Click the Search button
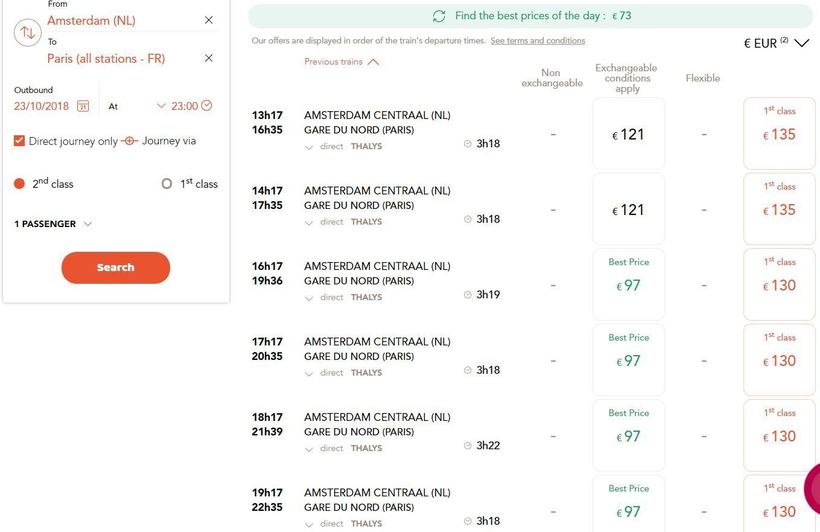Viewport: 820px width, 532px height. tap(115, 267)
